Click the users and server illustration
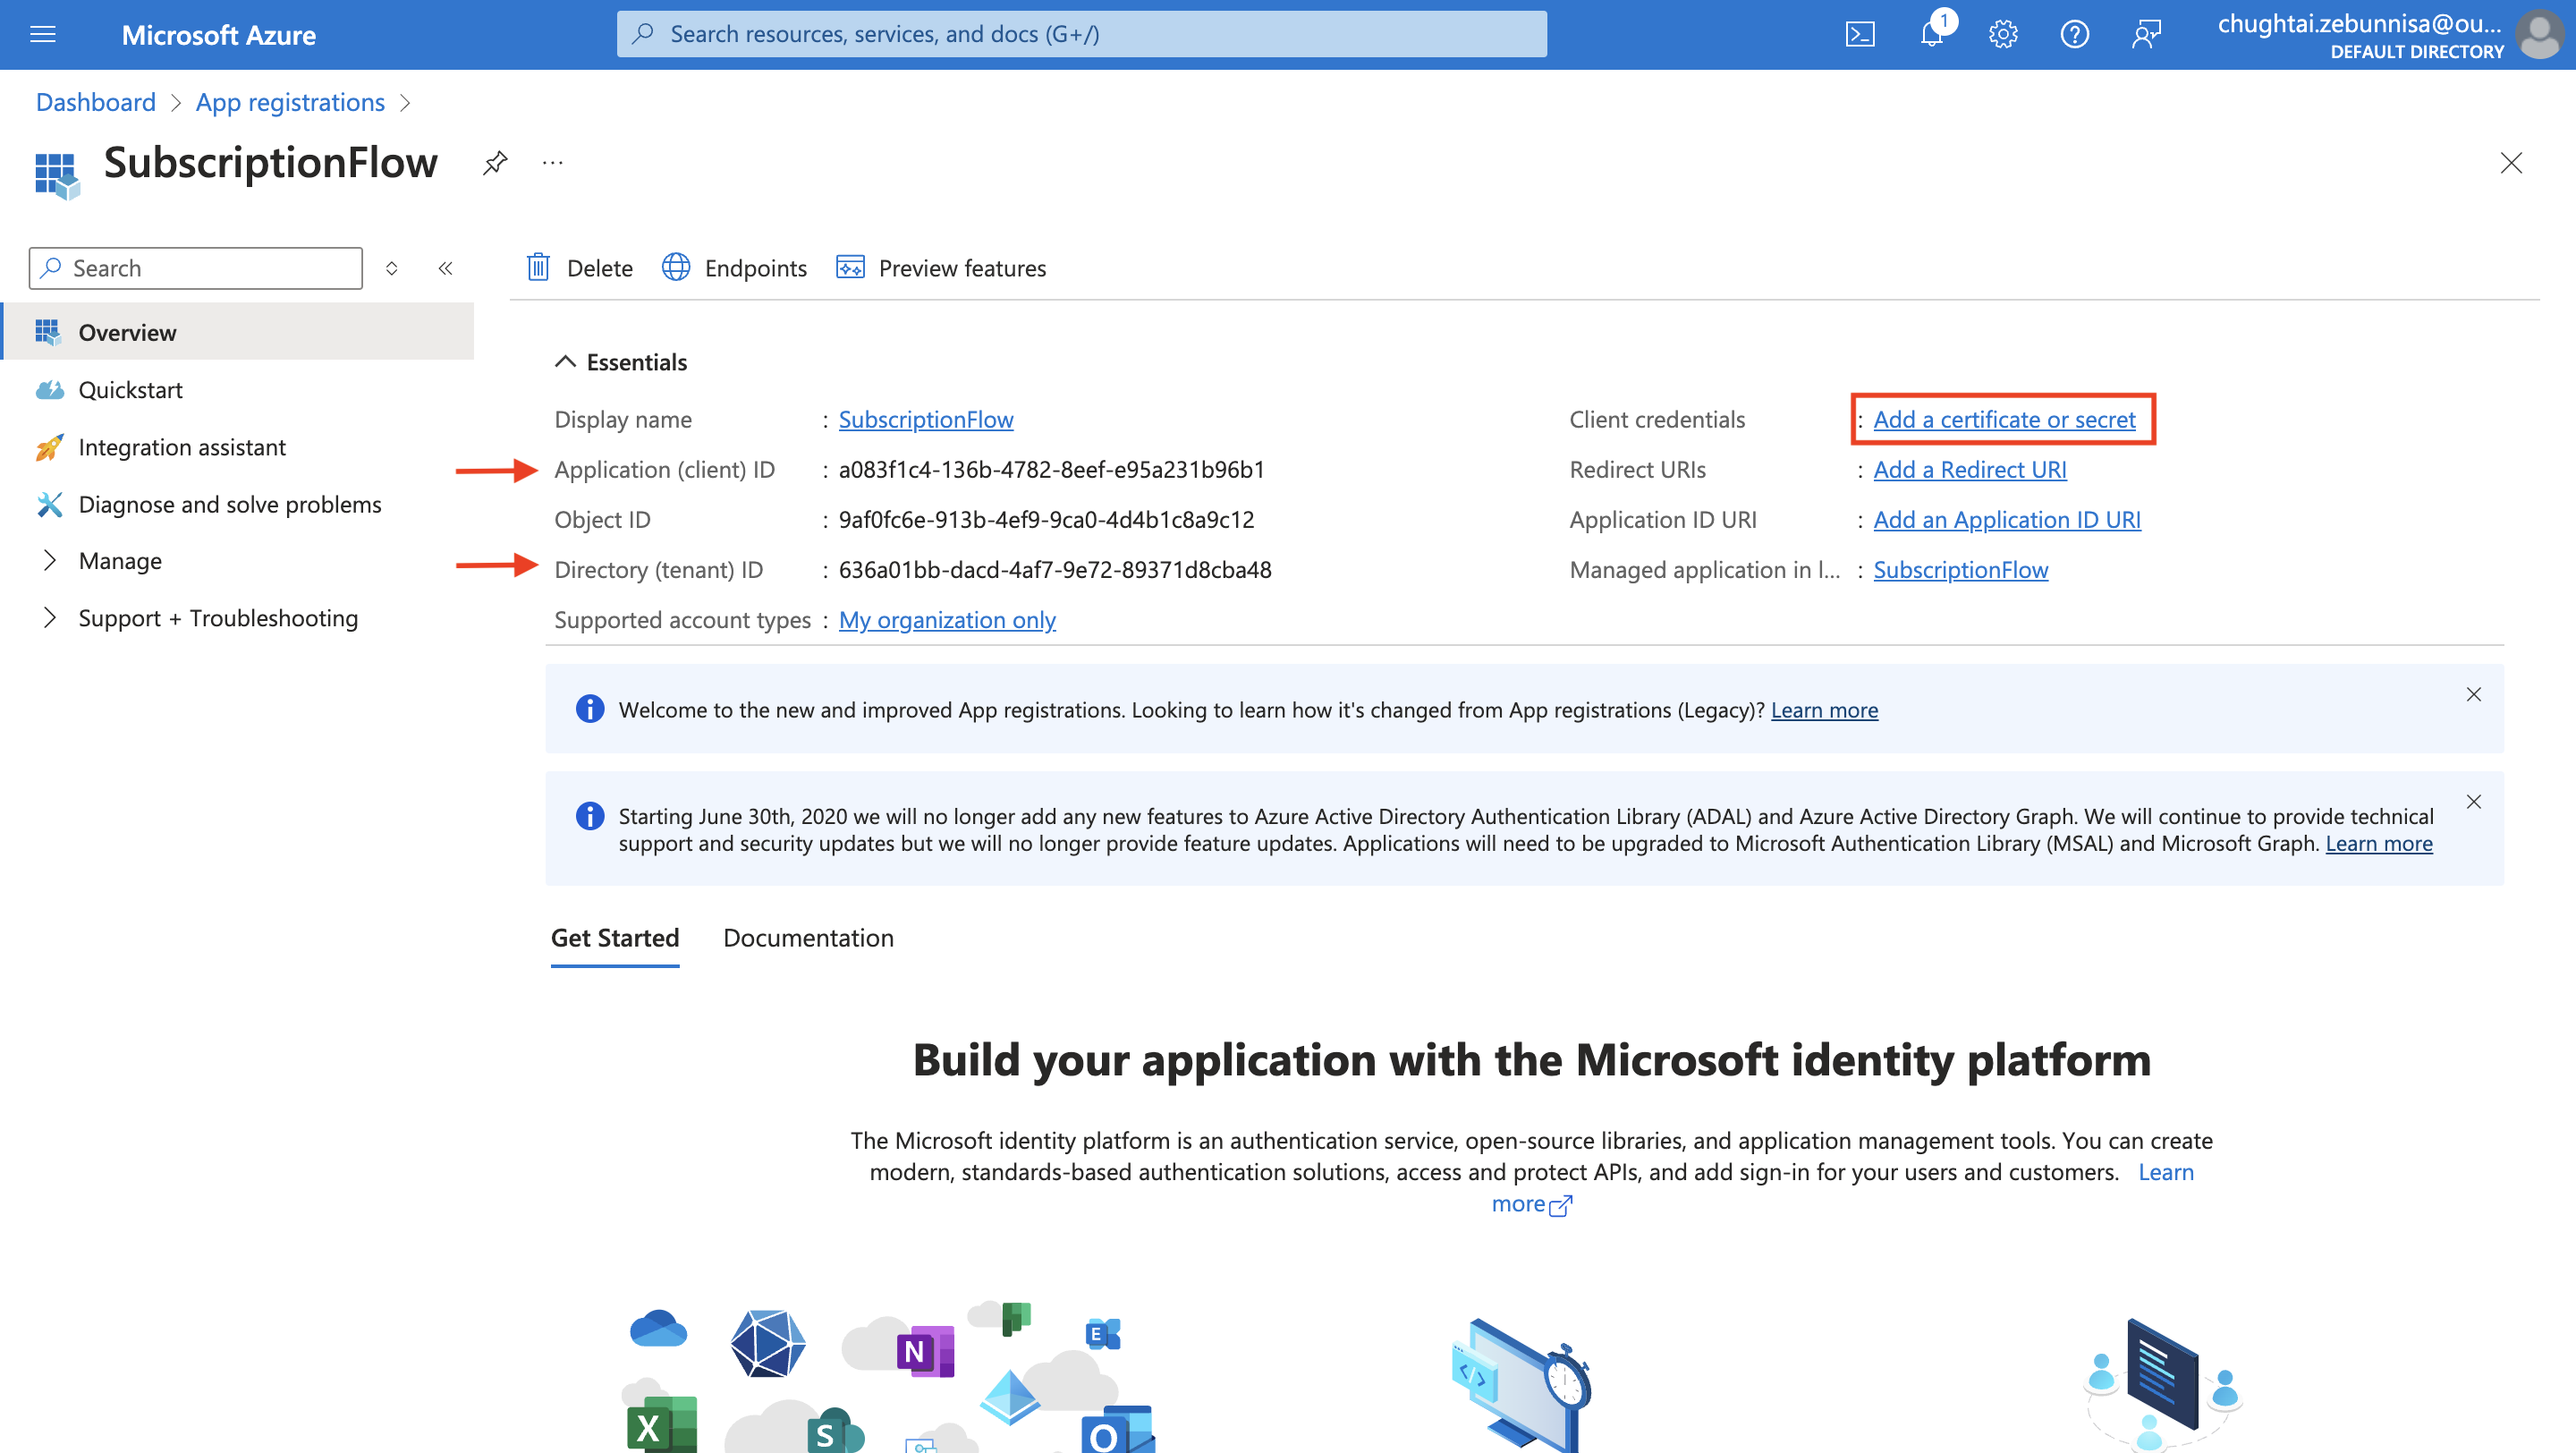Viewport: 2576px width, 1453px height. (2164, 1384)
